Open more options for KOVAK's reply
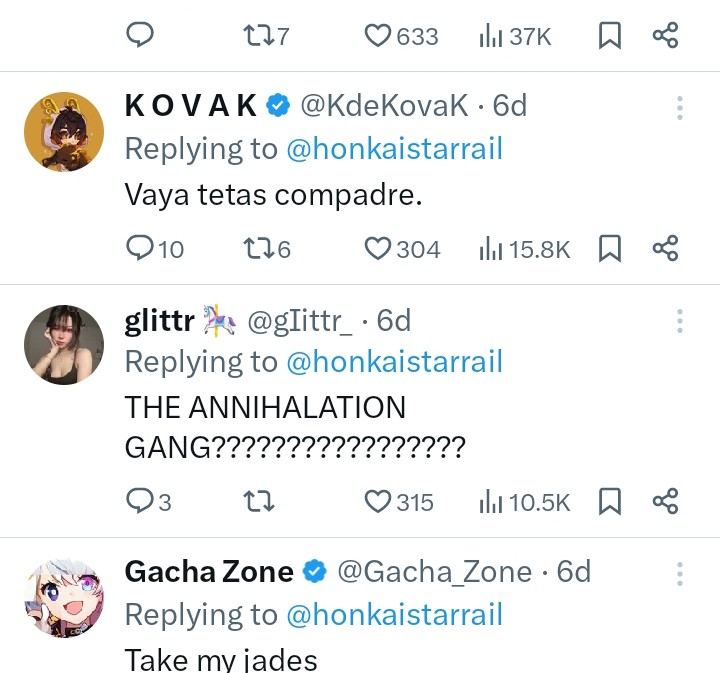 (x=680, y=108)
